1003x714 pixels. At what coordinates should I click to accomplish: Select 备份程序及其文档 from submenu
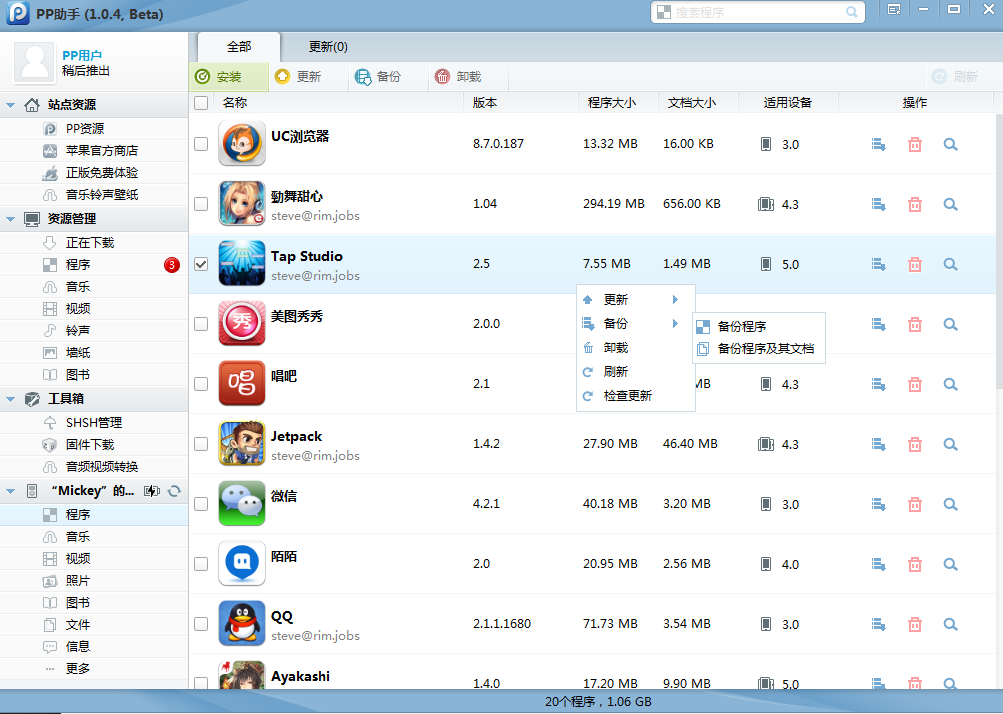[x=765, y=349]
